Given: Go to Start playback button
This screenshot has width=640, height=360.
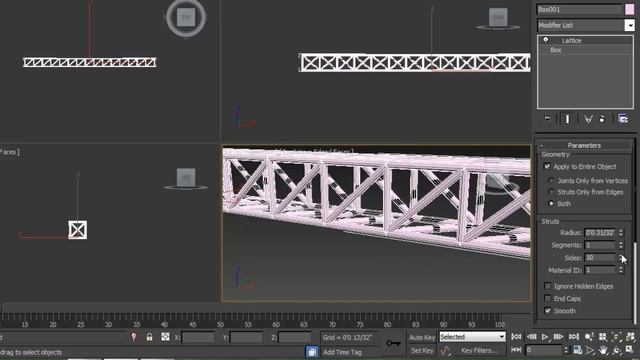Looking at the screenshot, I should point(516,337).
